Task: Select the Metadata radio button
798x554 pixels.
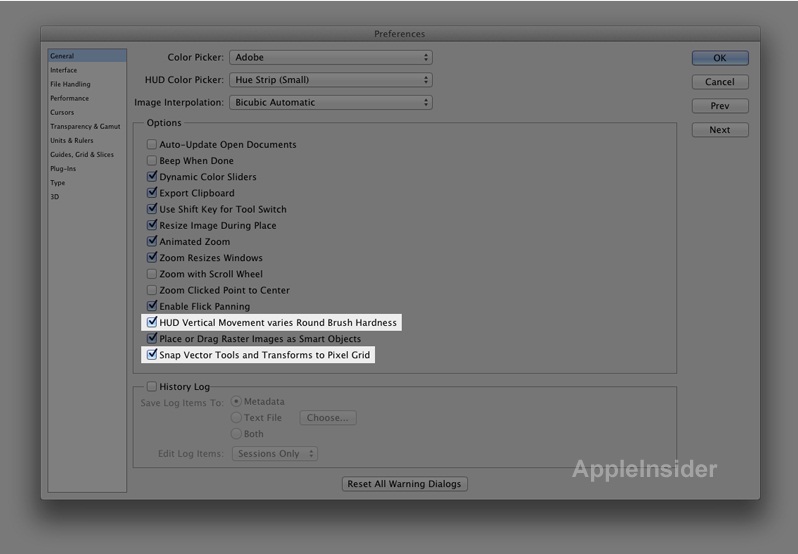Action: tap(236, 401)
